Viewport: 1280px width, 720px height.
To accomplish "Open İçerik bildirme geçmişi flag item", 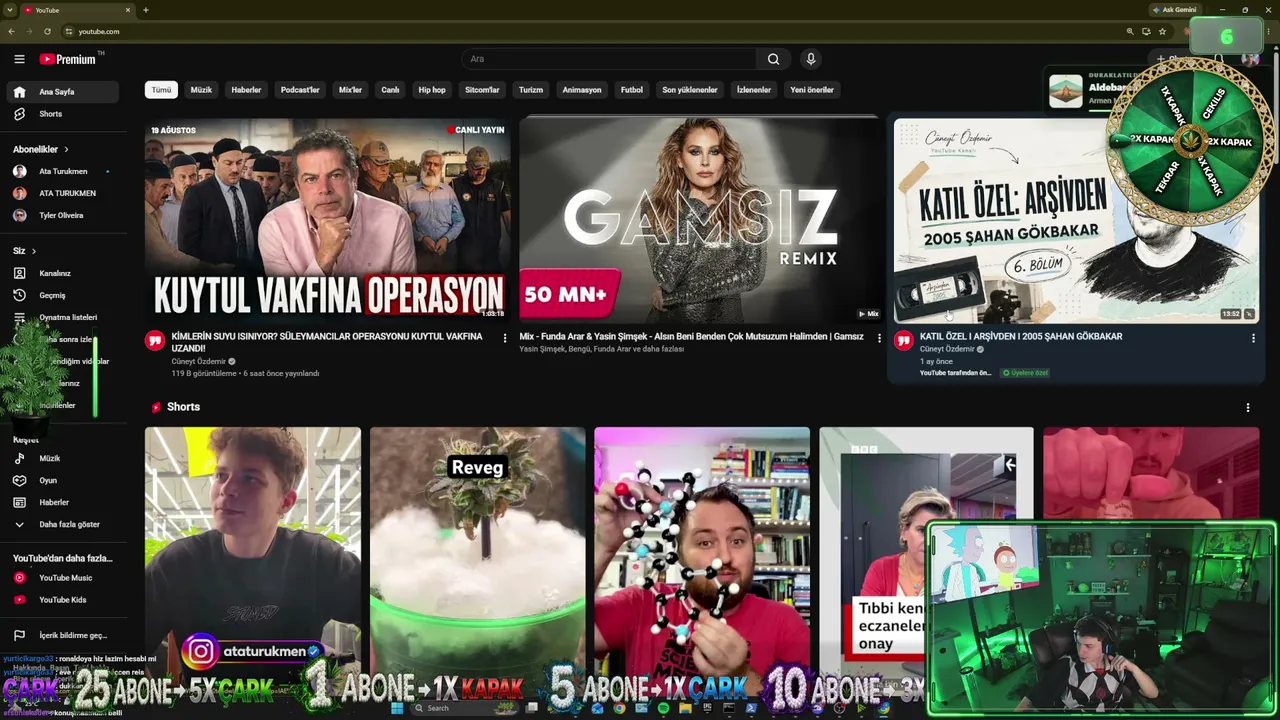I will pos(62,635).
